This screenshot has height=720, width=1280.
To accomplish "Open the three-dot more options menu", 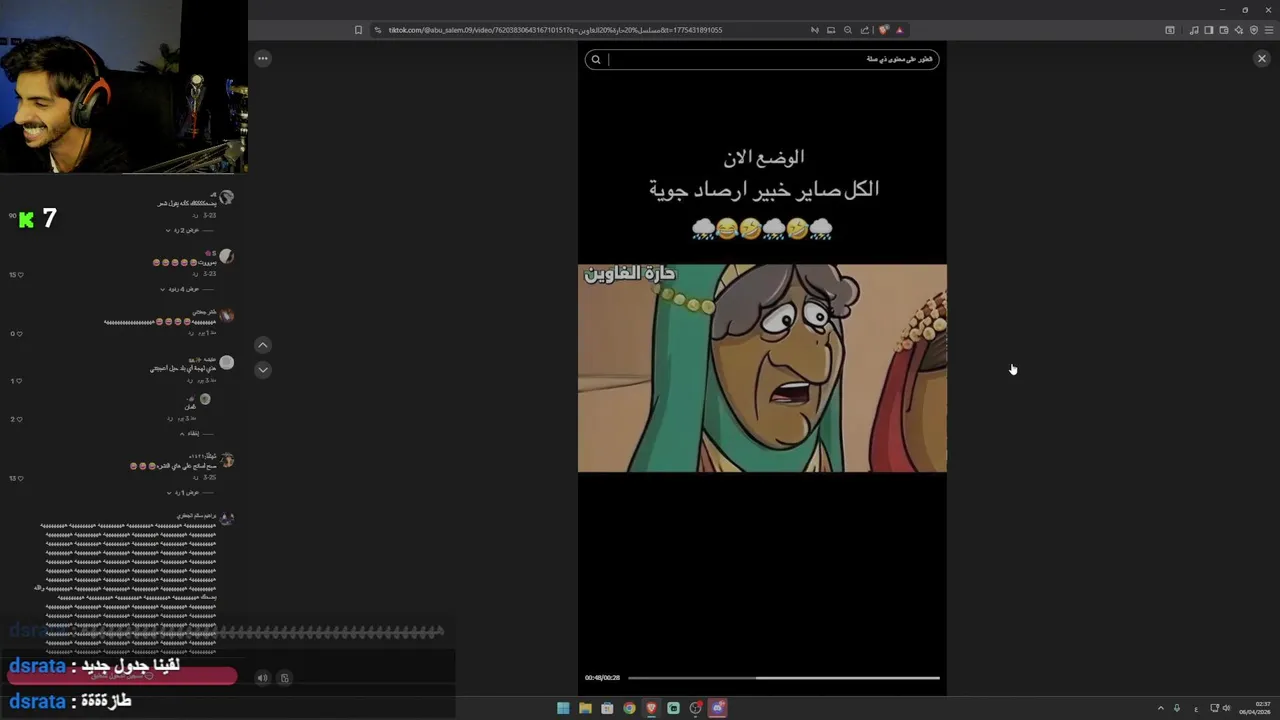I will 263,59.
